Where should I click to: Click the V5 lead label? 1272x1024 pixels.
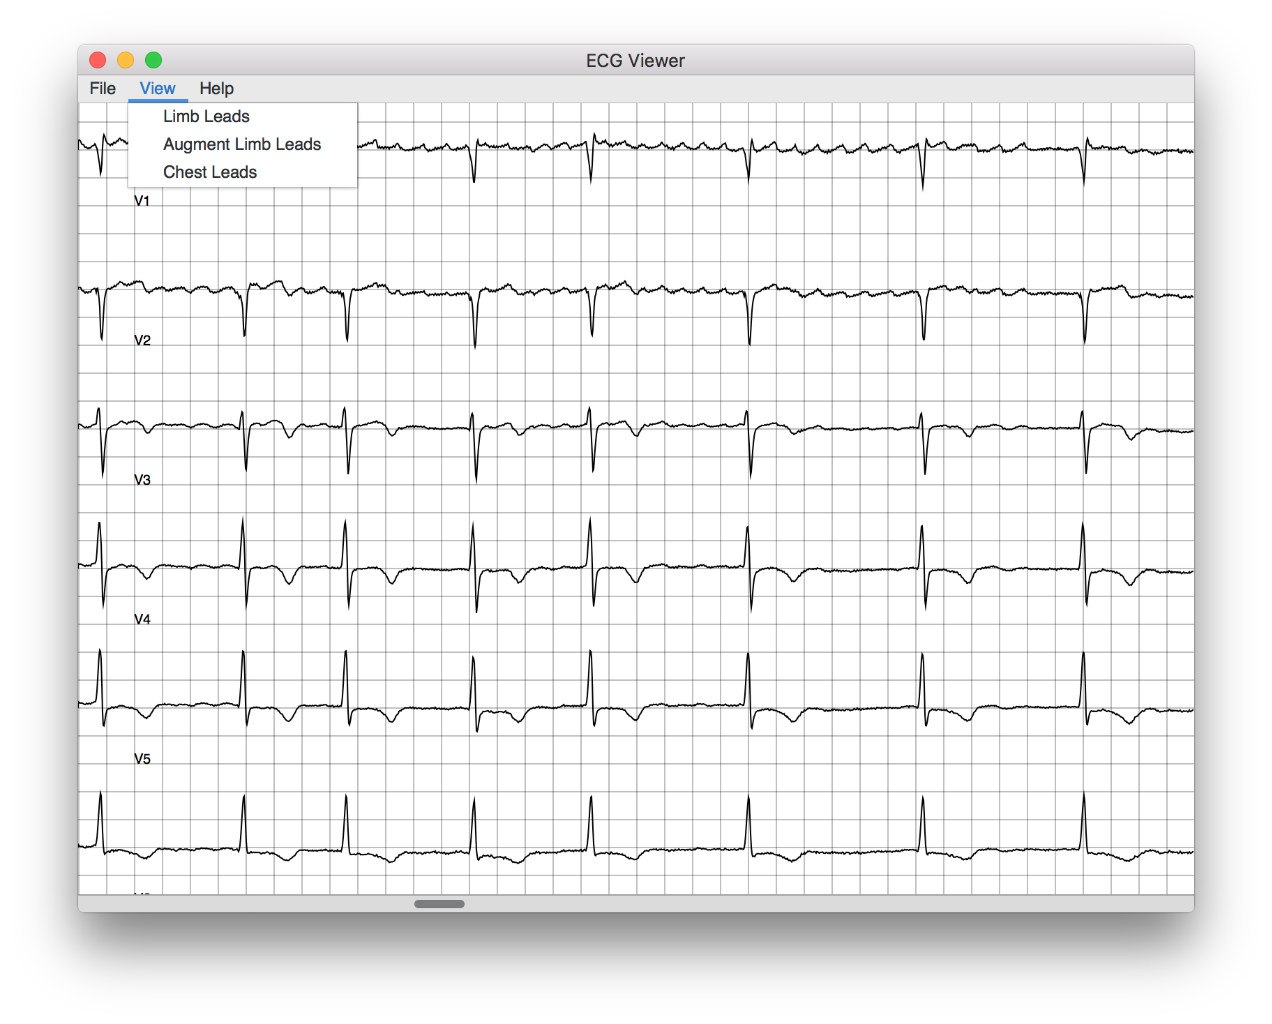coord(142,759)
